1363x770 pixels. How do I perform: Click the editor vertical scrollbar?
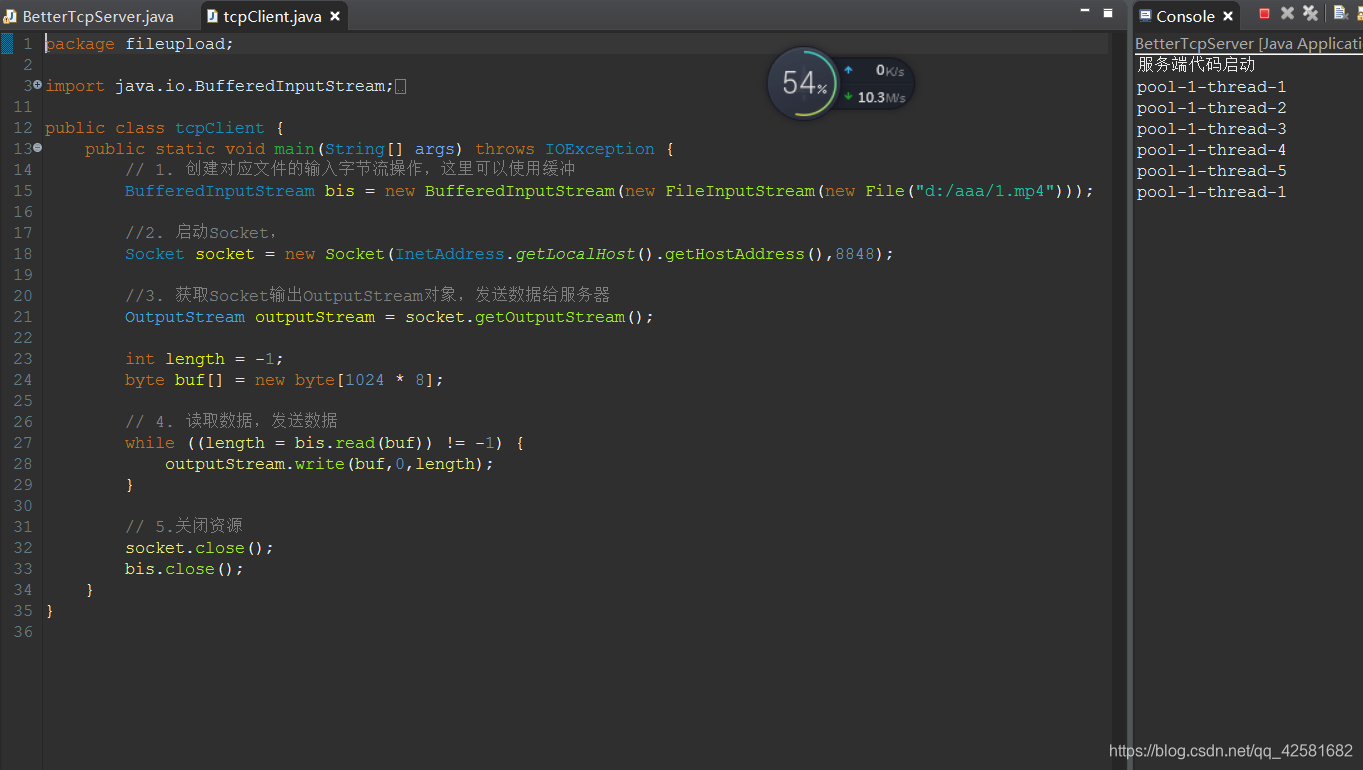tap(1121, 400)
